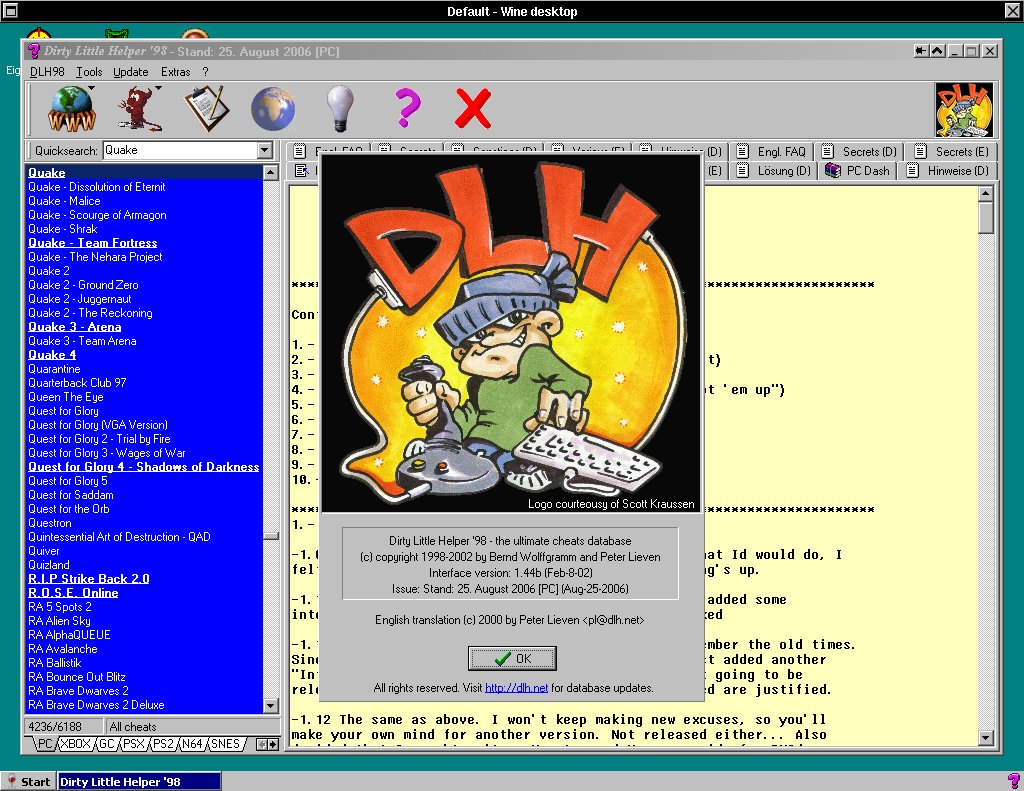Click the Earth globe toolbar icon
The image size is (1024, 791).
coord(272,108)
